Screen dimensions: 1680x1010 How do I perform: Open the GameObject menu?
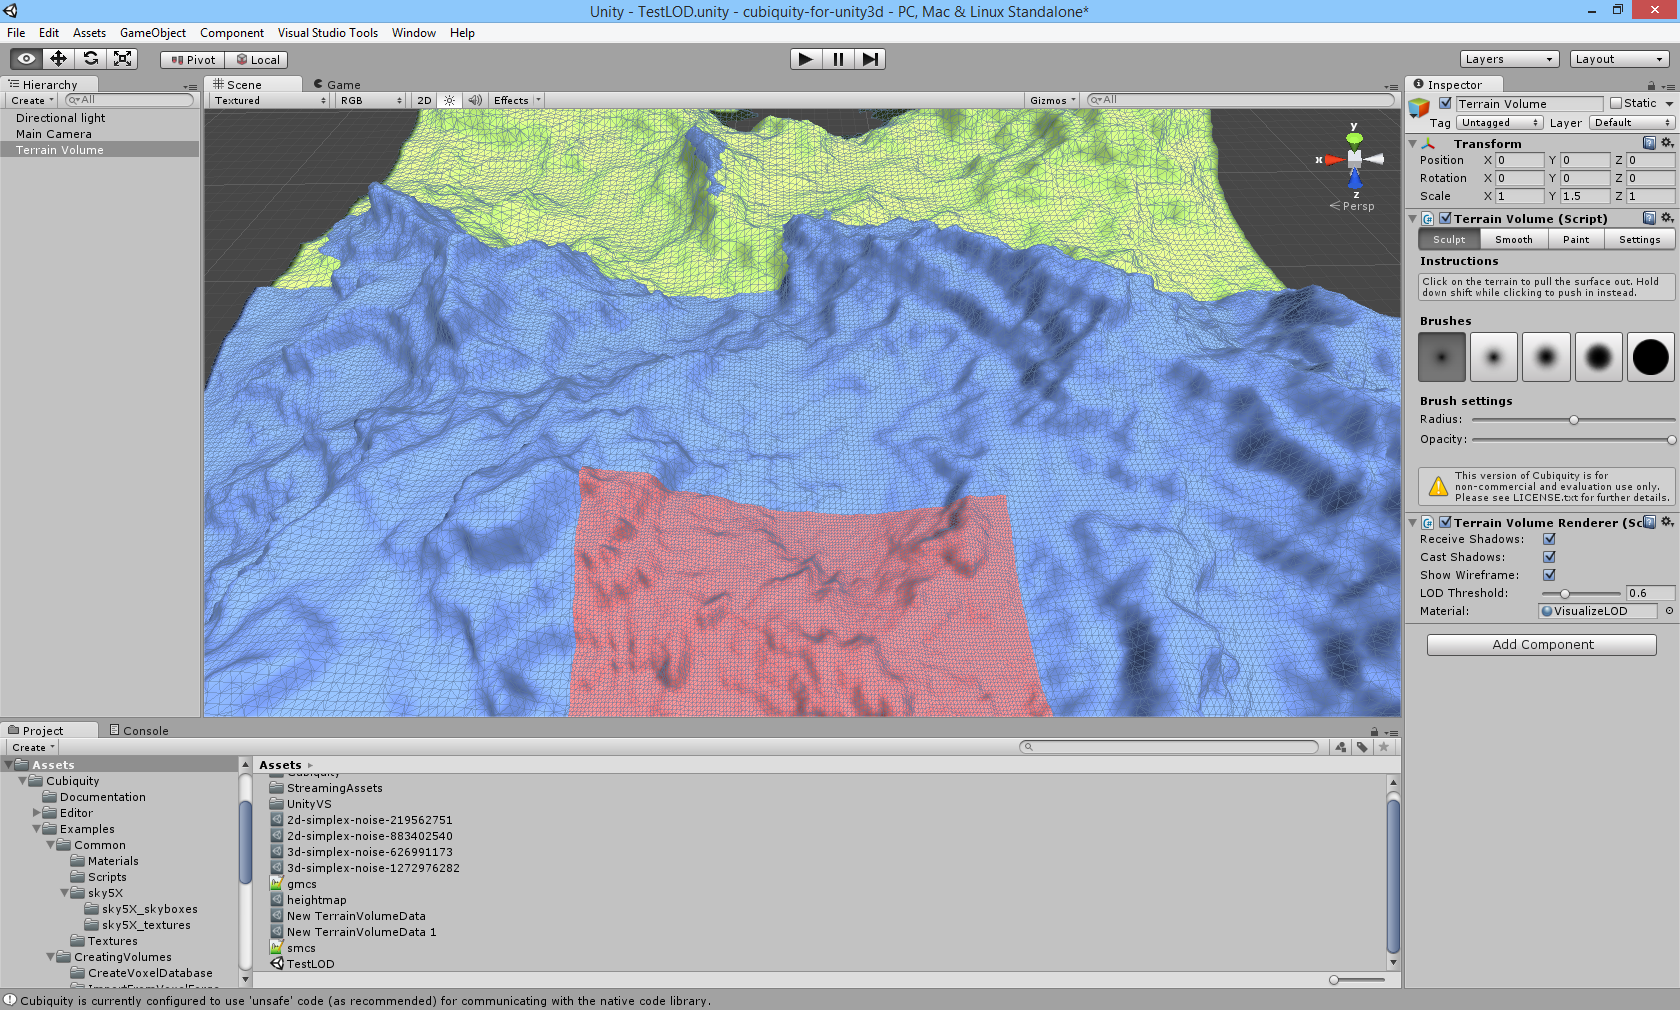[153, 33]
